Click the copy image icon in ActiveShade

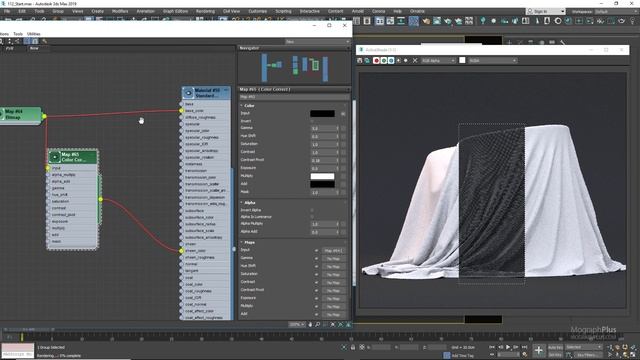click(367, 60)
